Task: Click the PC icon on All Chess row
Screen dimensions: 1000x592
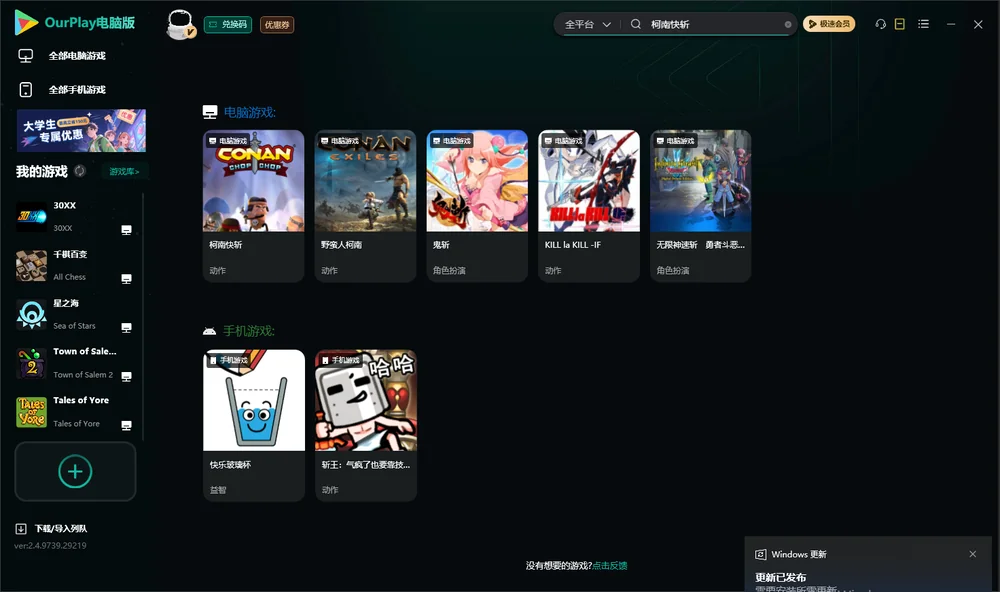Action: [x=126, y=279]
